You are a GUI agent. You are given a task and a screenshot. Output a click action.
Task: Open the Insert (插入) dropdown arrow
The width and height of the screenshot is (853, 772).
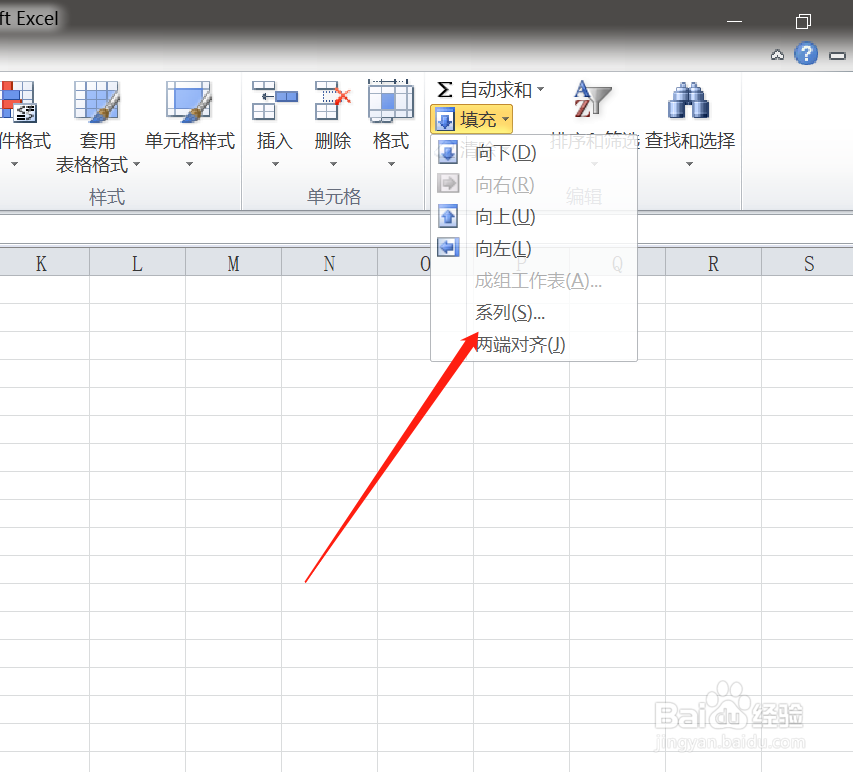click(x=275, y=164)
